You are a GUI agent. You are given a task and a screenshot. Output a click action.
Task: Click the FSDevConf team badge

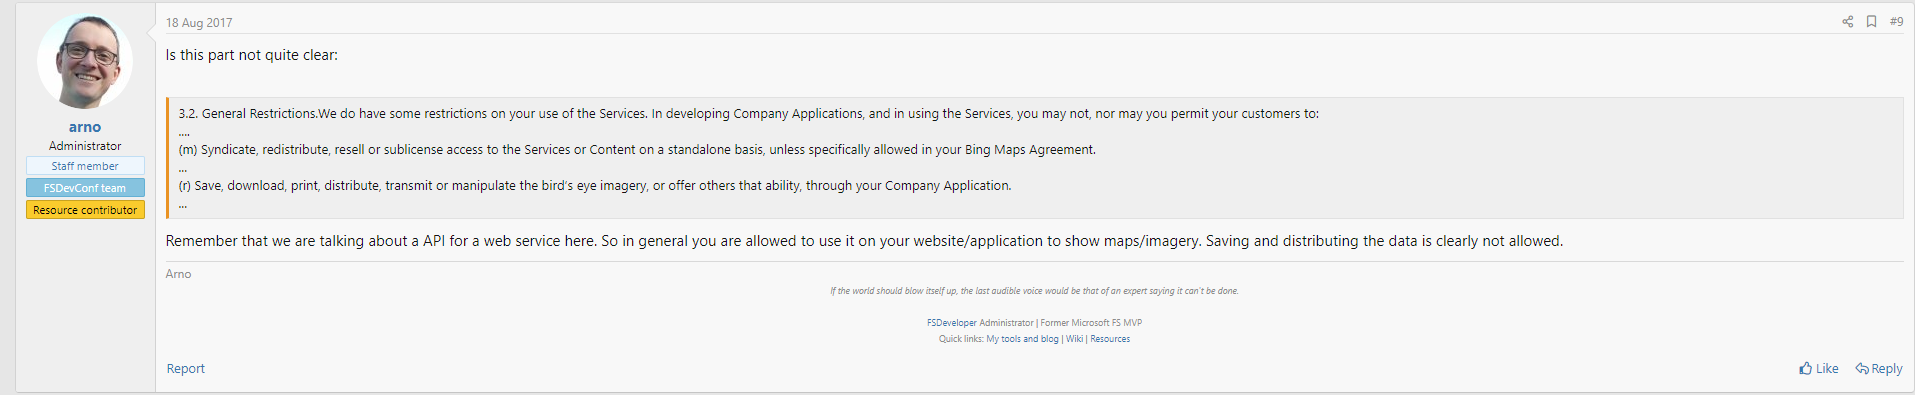pyautogui.click(x=85, y=188)
